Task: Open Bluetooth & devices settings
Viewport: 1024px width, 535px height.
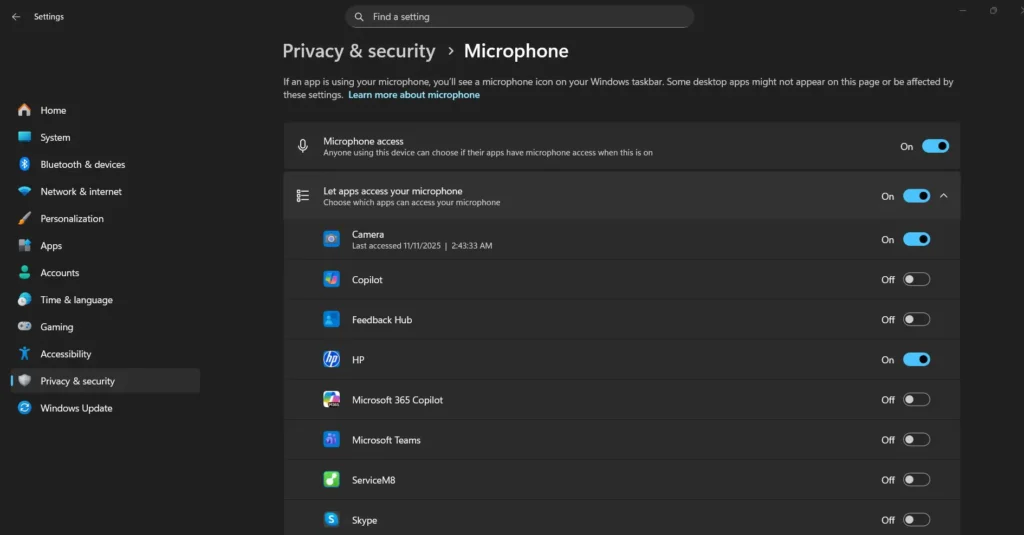Action: tap(106, 165)
